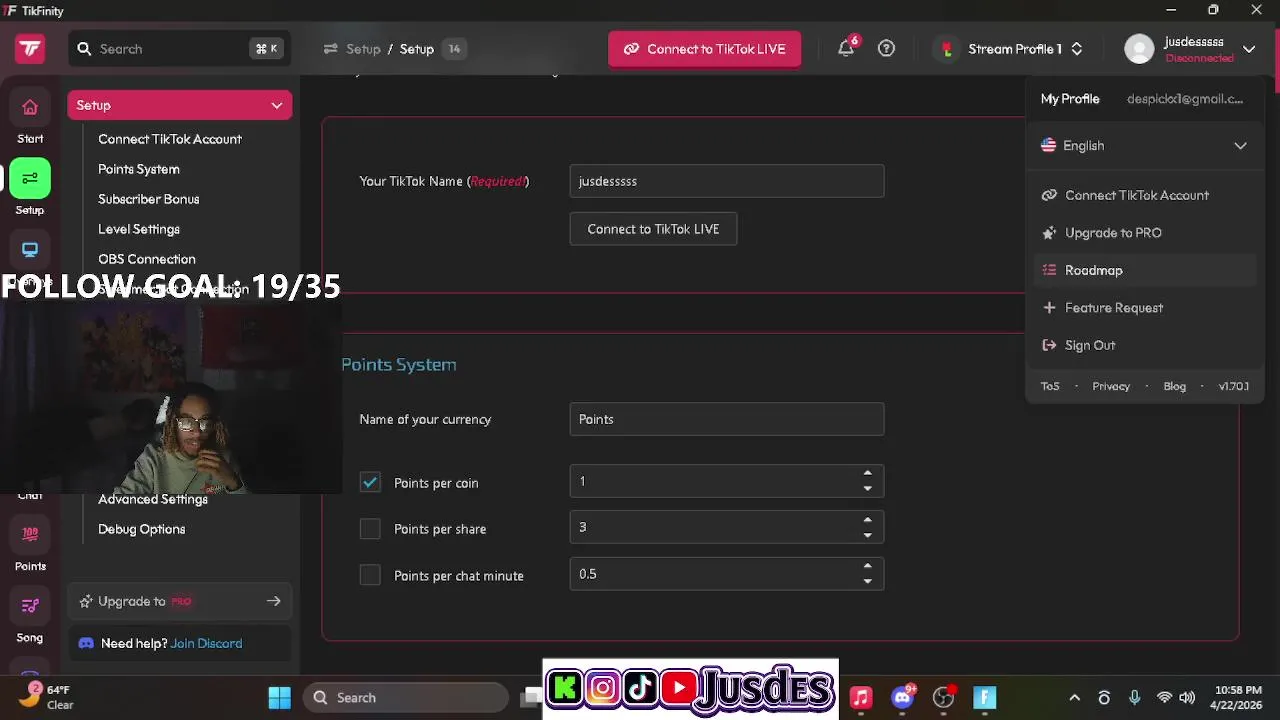Click the Discord icon beside Need help

(x=86, y=643)
